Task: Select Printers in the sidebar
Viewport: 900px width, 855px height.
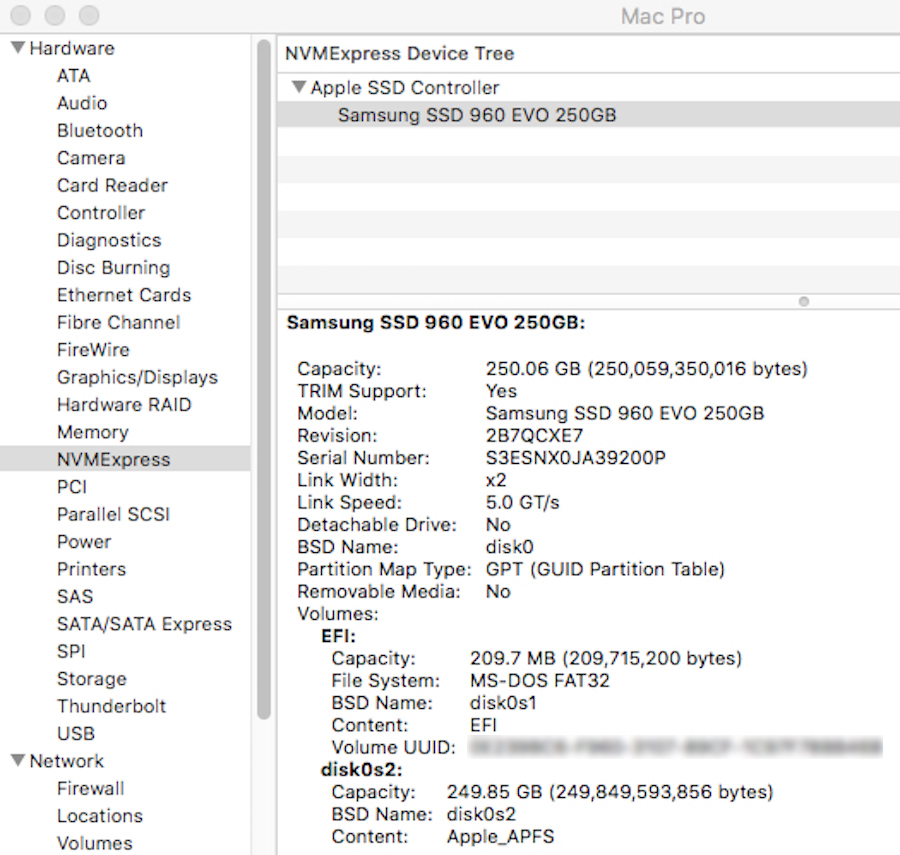Action: point(91,569)
